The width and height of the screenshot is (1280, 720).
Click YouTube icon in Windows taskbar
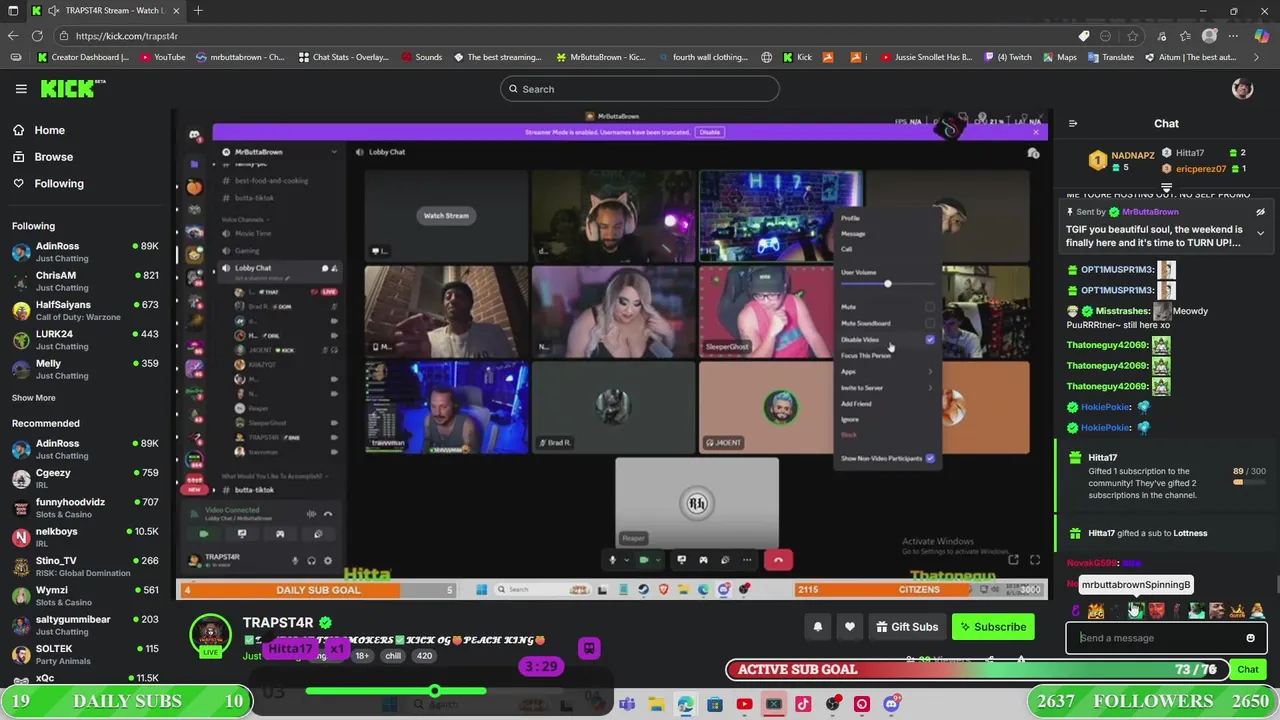(744, 705)
